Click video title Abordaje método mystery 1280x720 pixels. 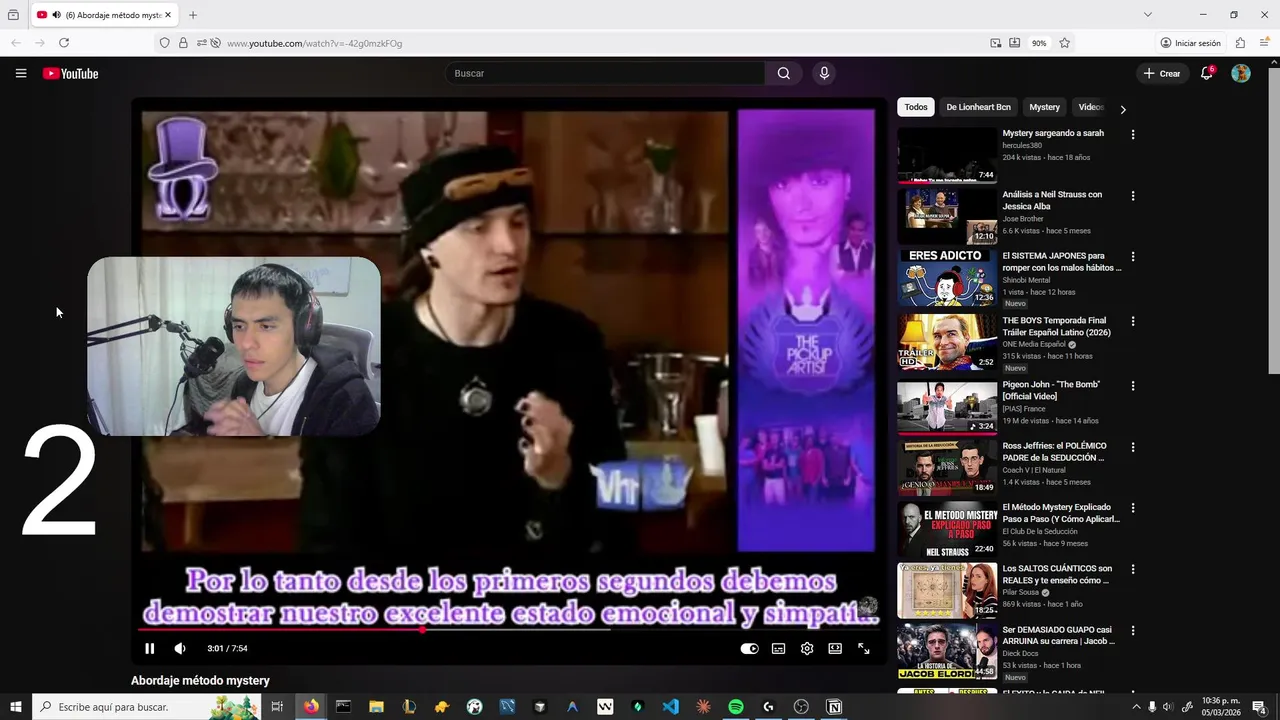200,681
